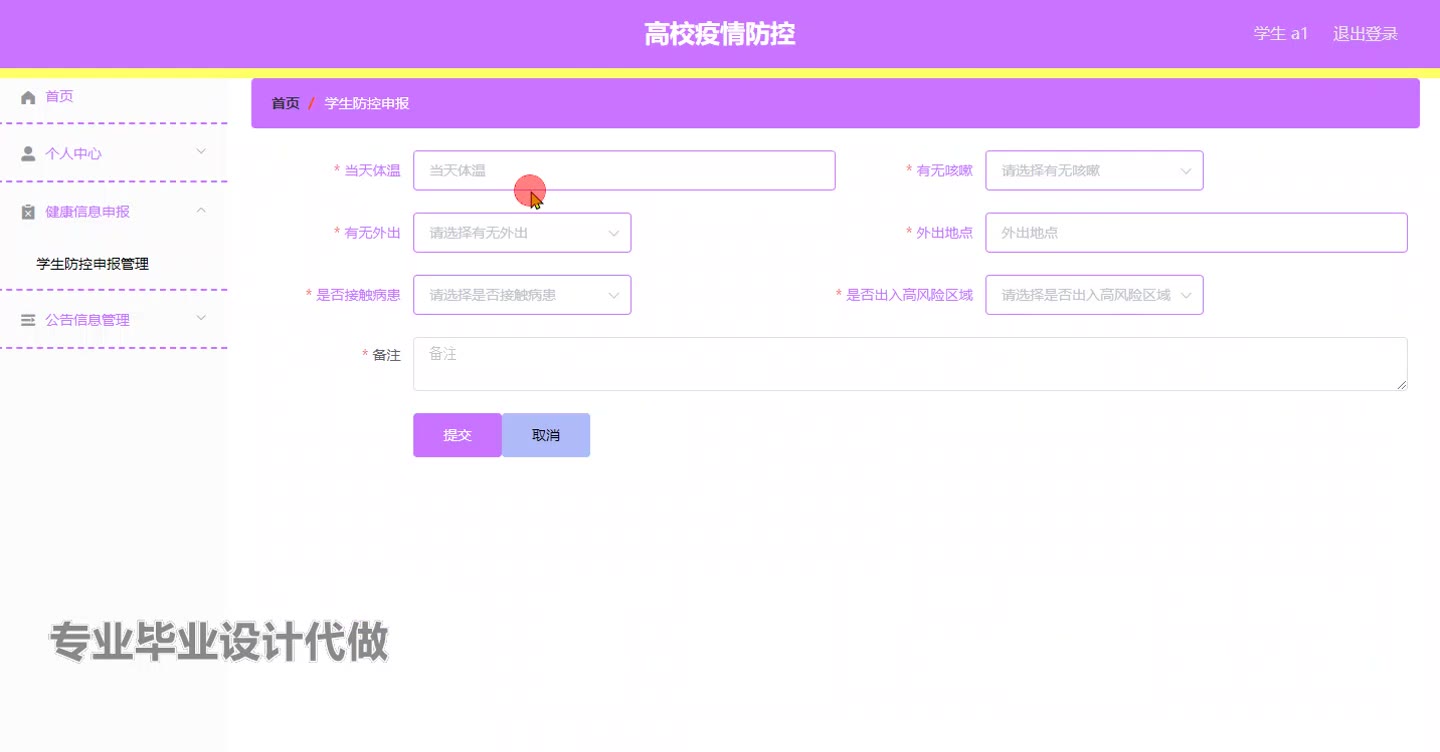
Task: Click the 高校疫情防控 header title
Action: pyautogui.click(x=720, y=34)
